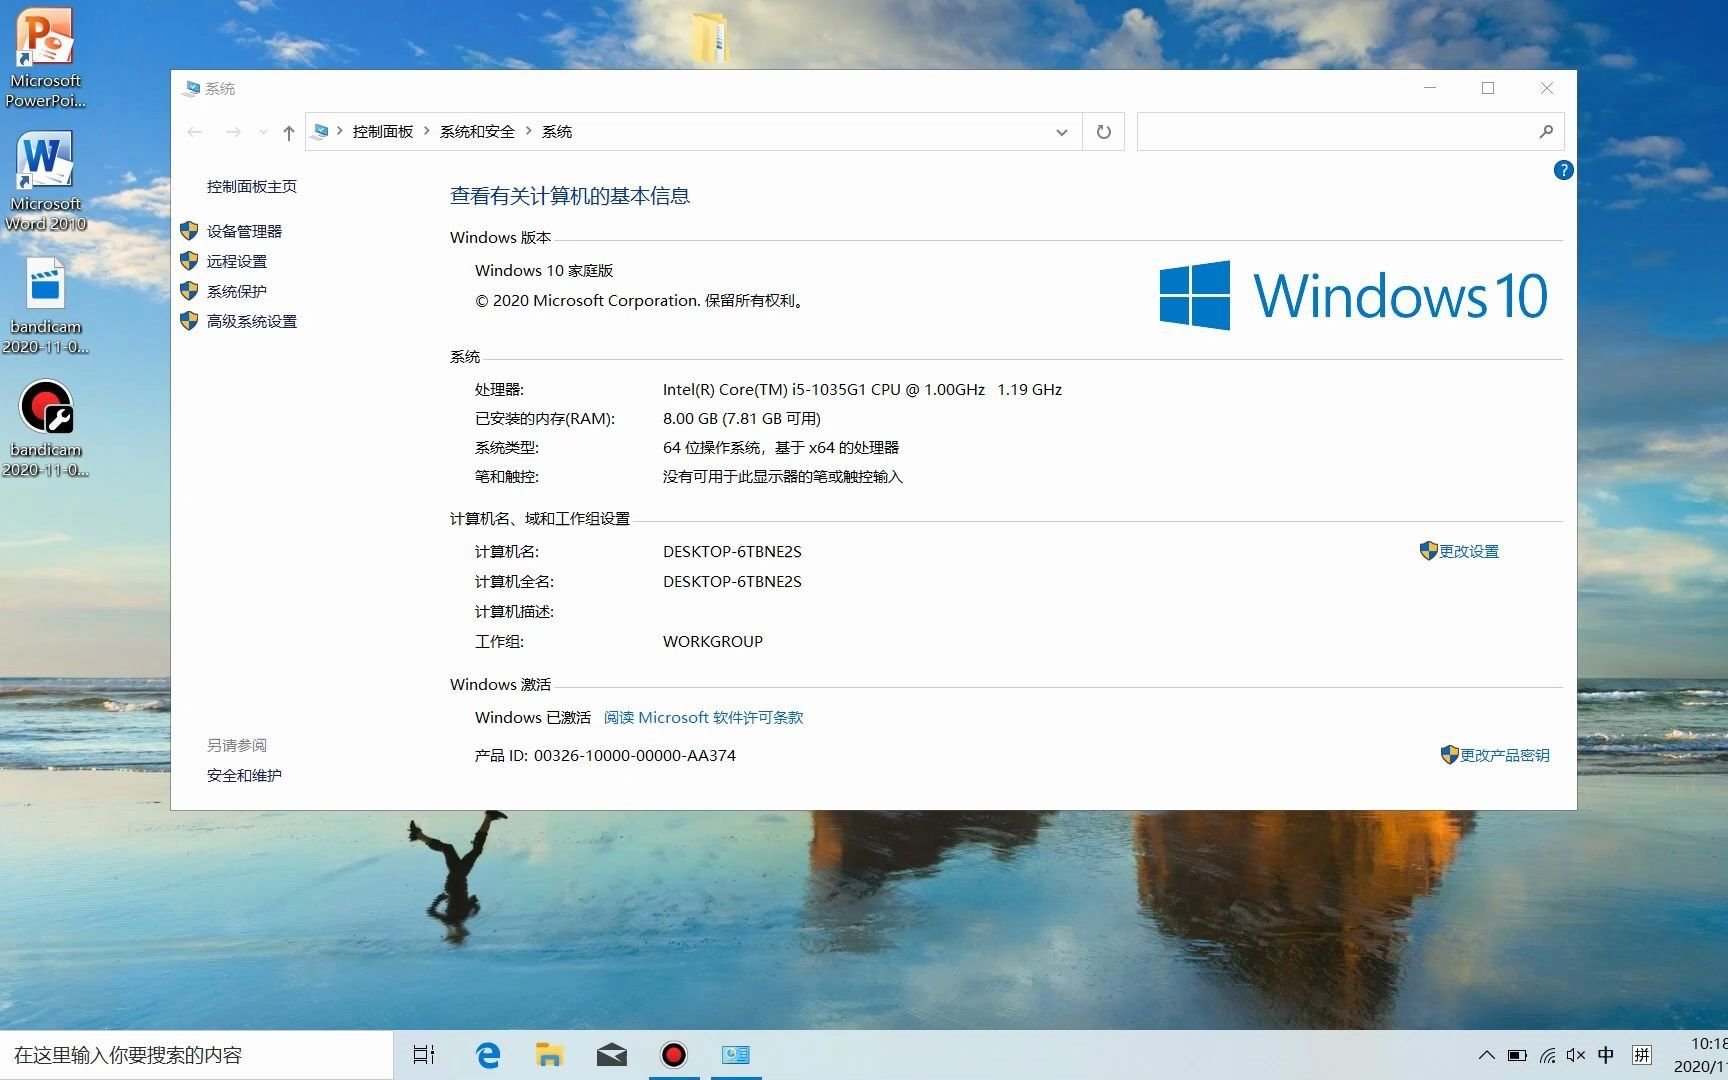Select the zipped folder on the desktop
The width and height of the screenshot is (1728, 1080).
[711, 36]
